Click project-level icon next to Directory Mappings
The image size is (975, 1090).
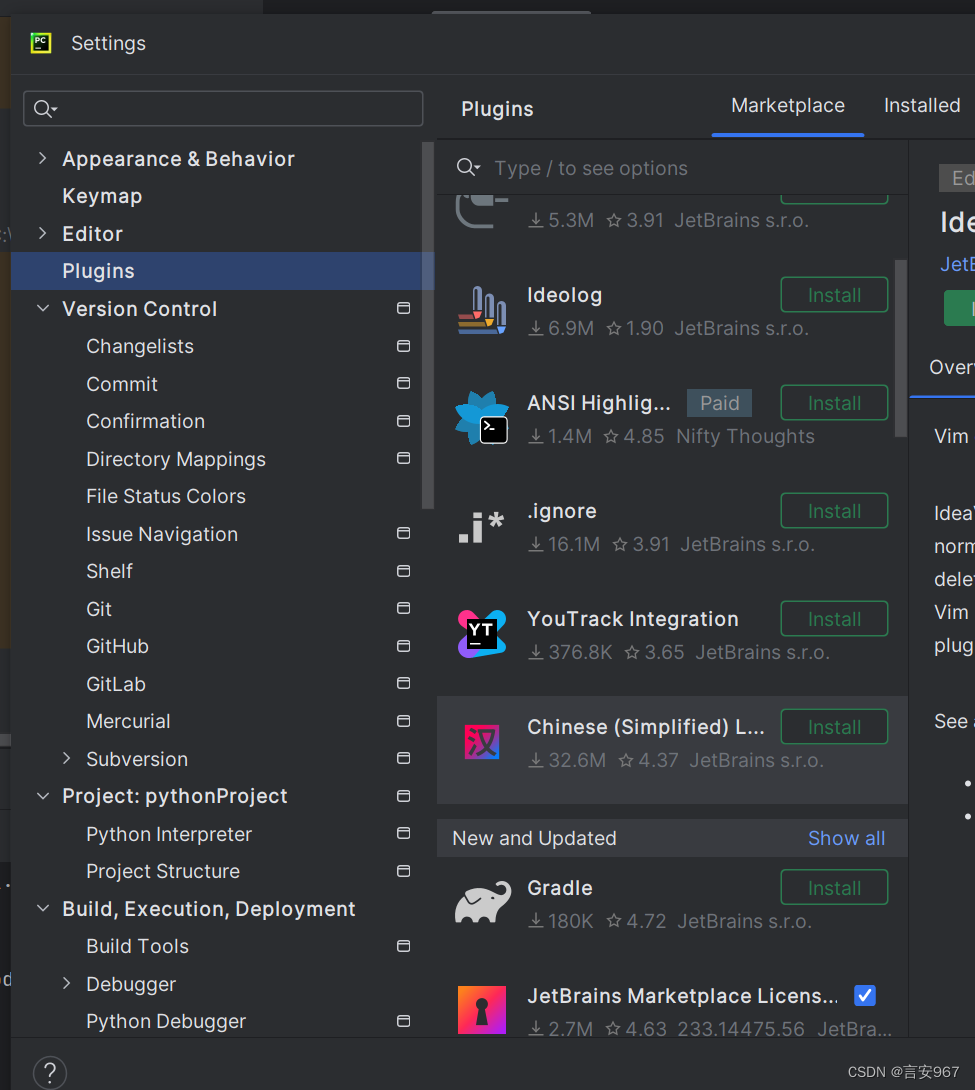[403, 458]
